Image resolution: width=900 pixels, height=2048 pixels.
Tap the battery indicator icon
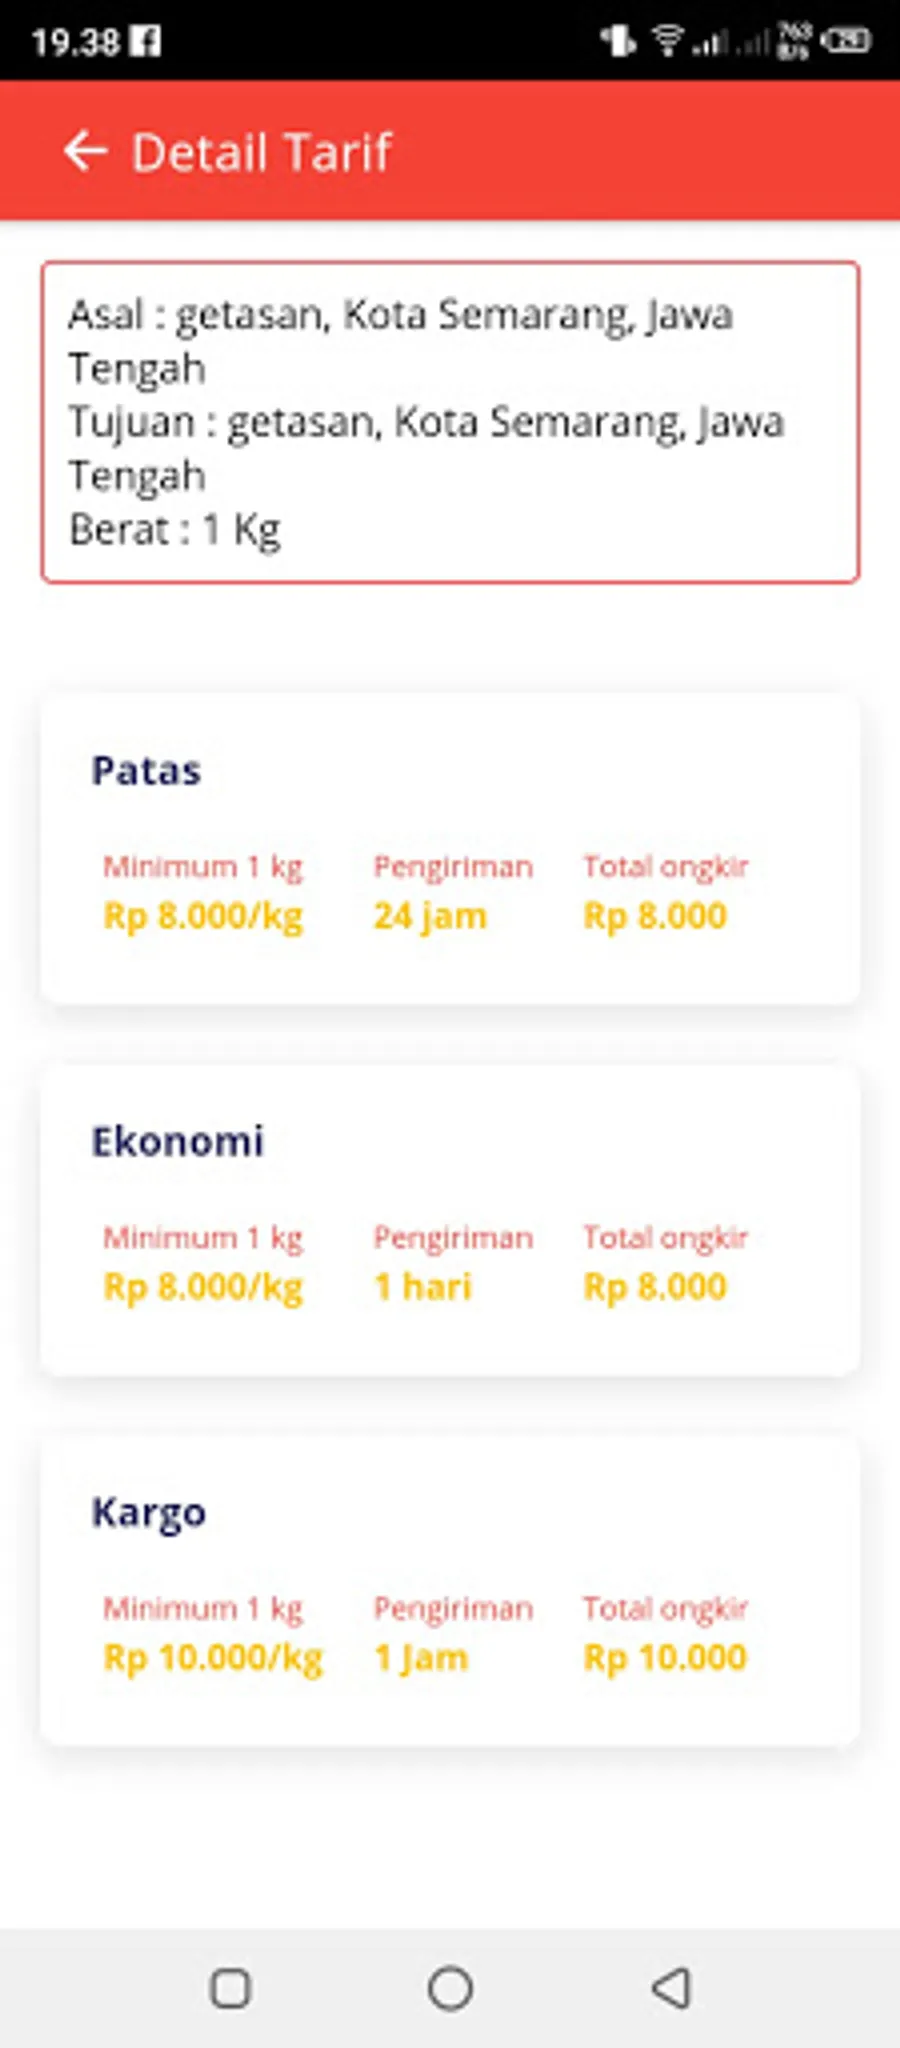[x=846, y=41]
